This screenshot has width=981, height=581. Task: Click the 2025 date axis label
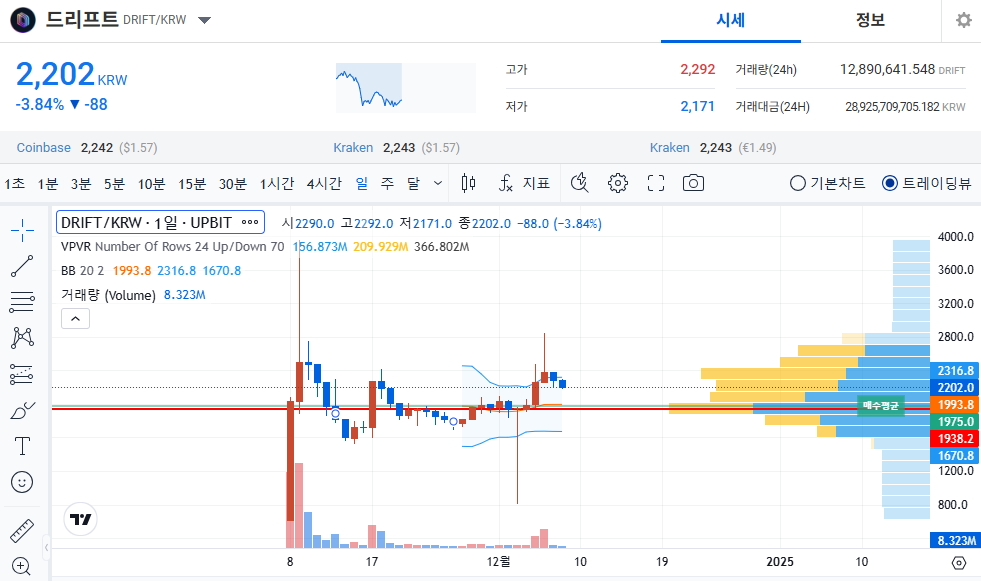(x=780, y=562)
